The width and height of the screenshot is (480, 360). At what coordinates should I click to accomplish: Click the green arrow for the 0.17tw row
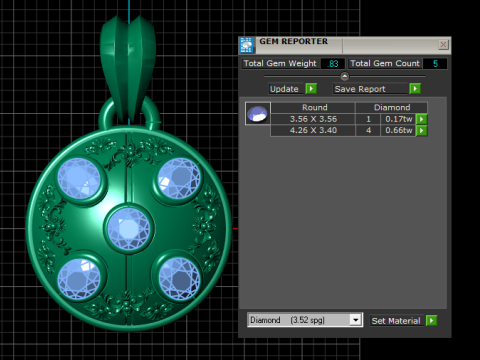click(422, 119)
